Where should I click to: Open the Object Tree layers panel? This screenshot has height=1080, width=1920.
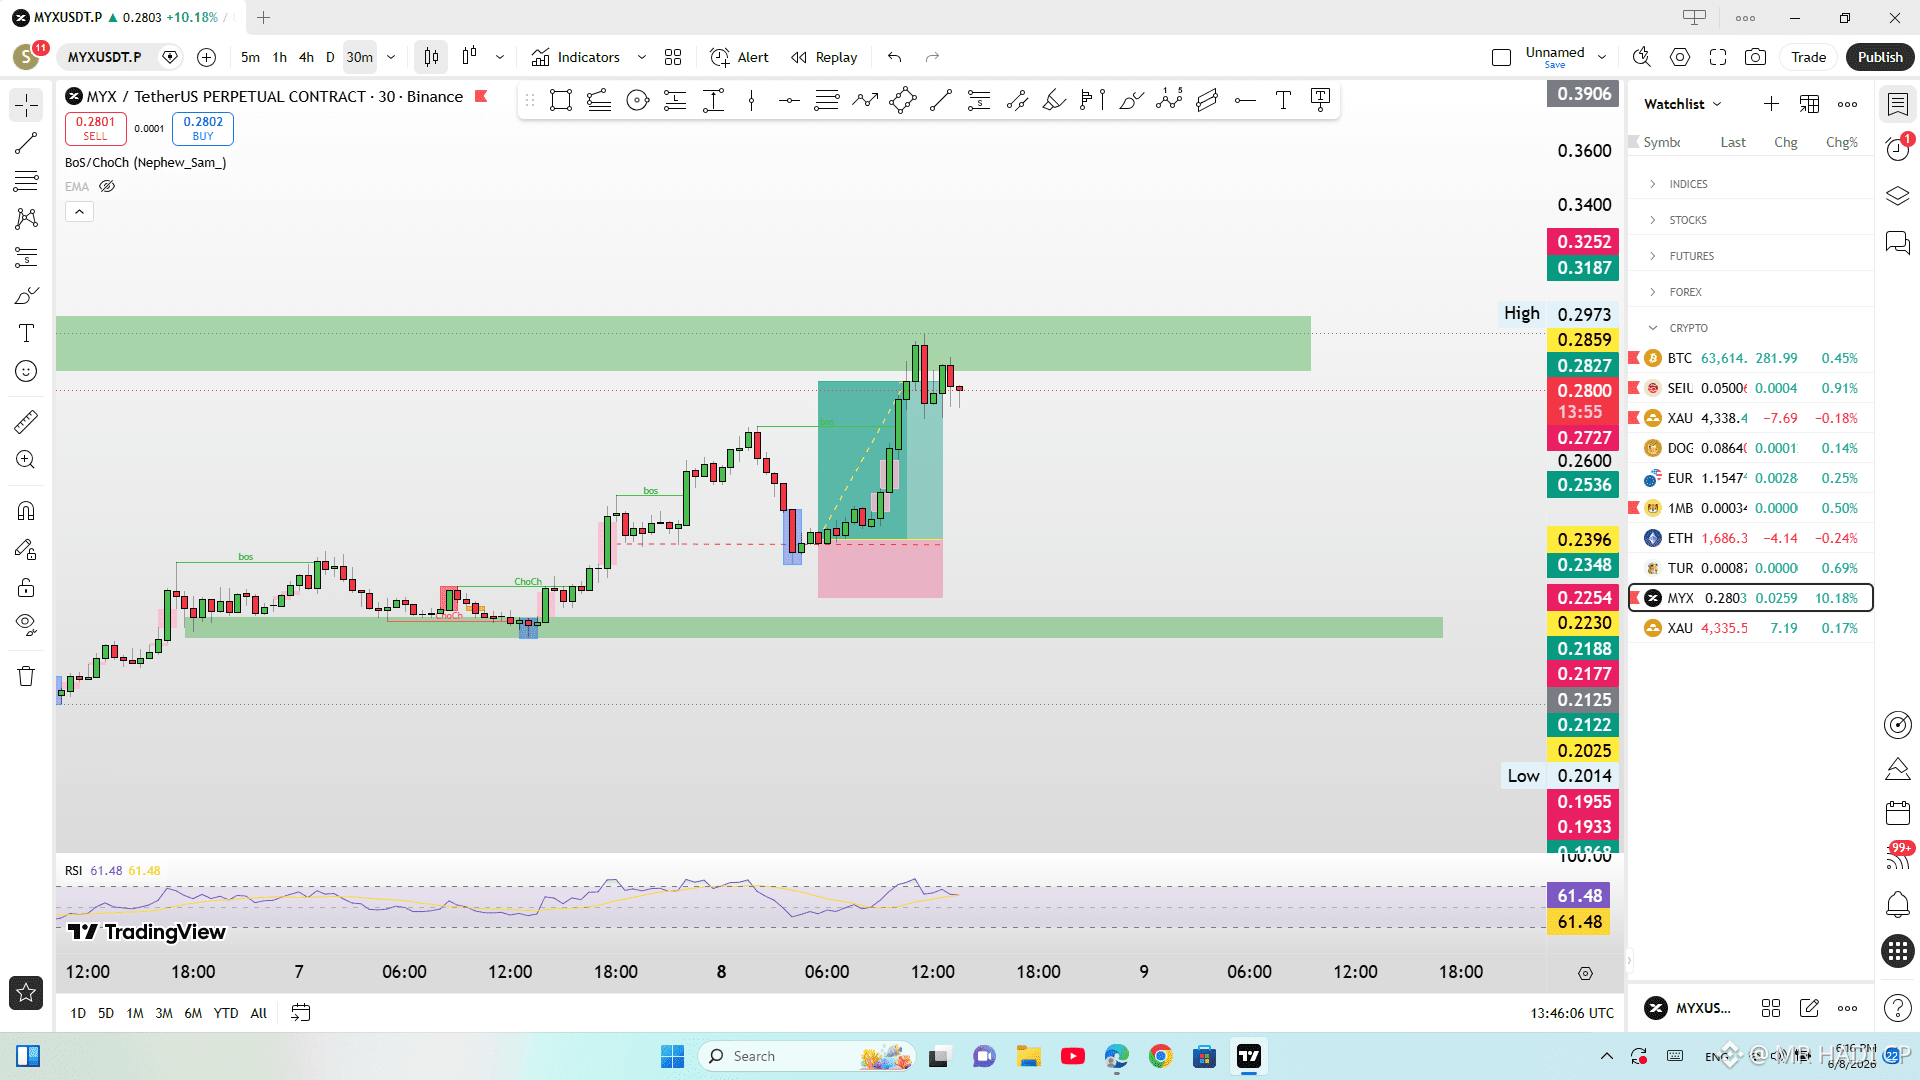pyautogui.click(x=1897, y=196)
